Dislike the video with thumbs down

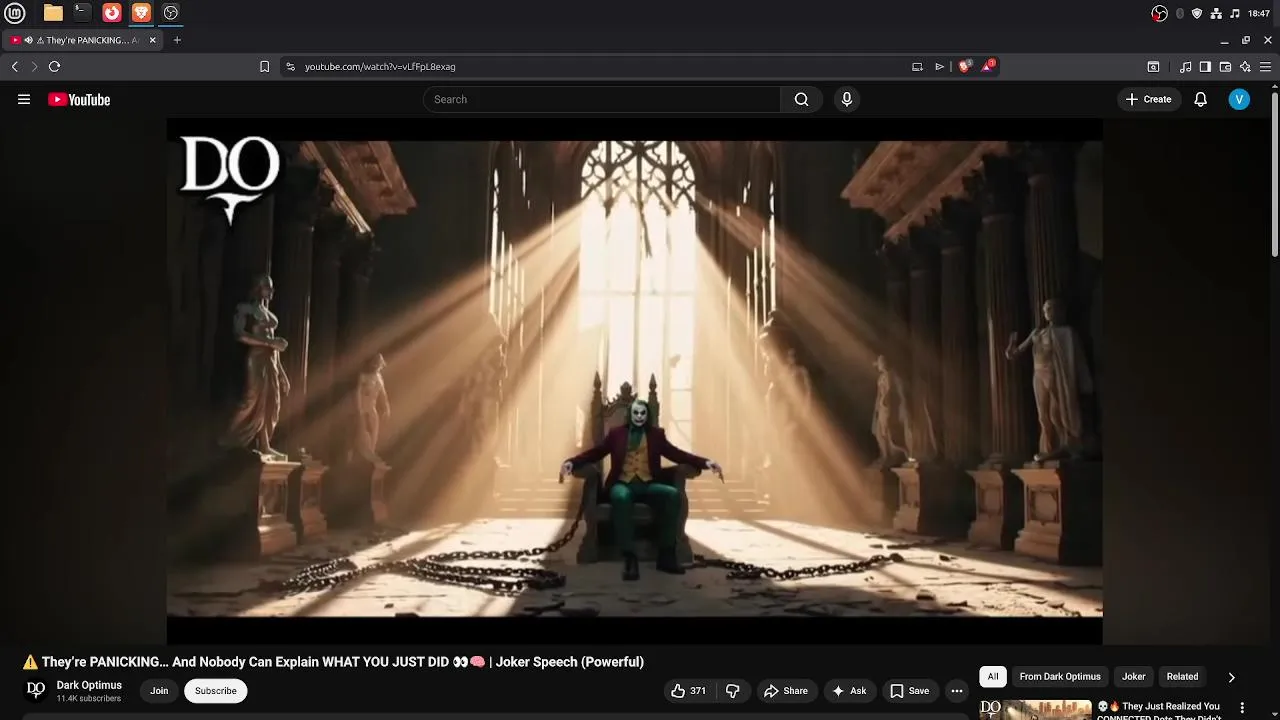pos(732,691)
